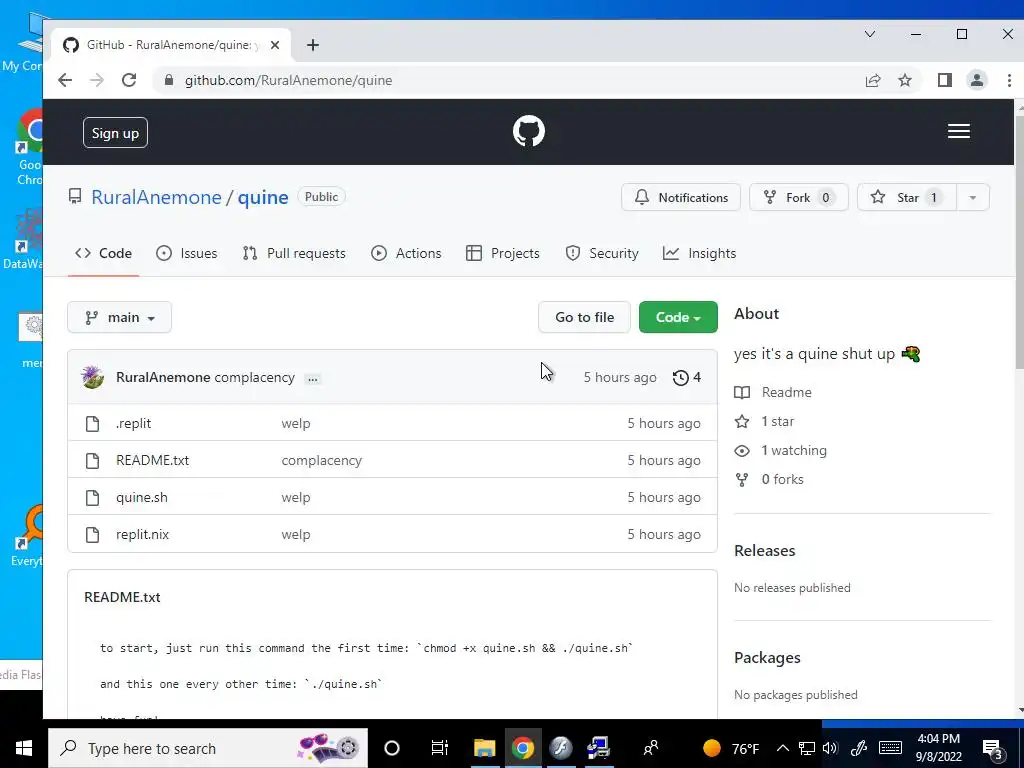Open the quine.sh file link
The width and height of the screenshot is (1024, 768).
pyautogui.click(x=142, y=498)
